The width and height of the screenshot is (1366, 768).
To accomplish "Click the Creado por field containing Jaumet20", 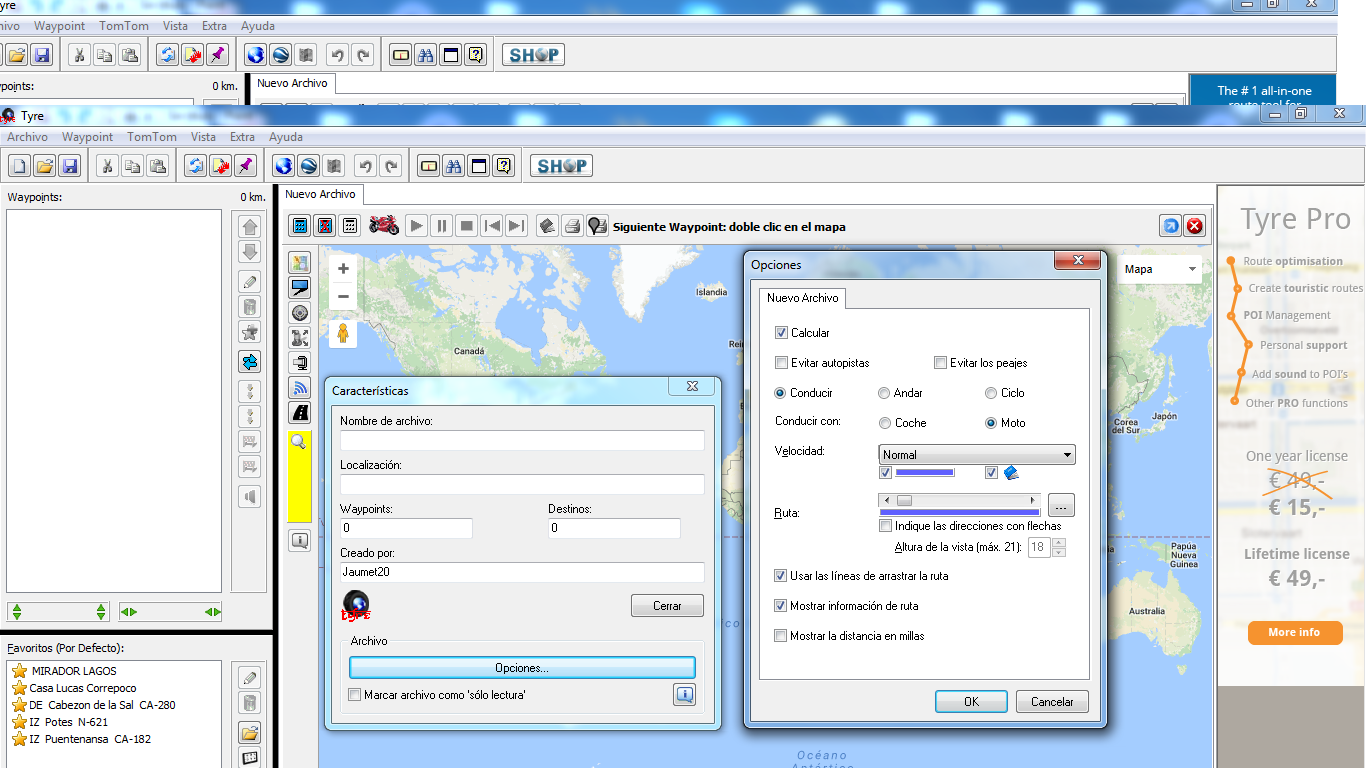I will point(522,572).
